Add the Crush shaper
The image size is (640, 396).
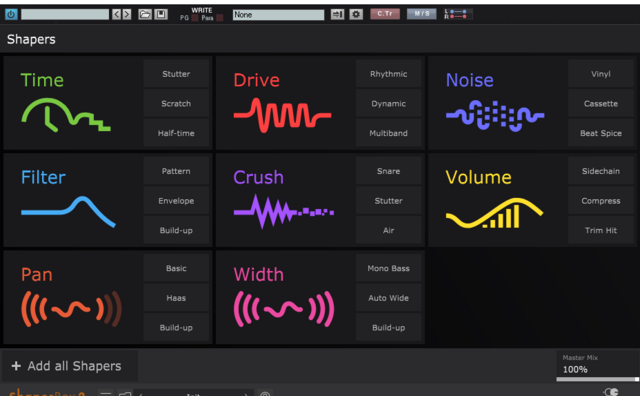pos(286,200)
